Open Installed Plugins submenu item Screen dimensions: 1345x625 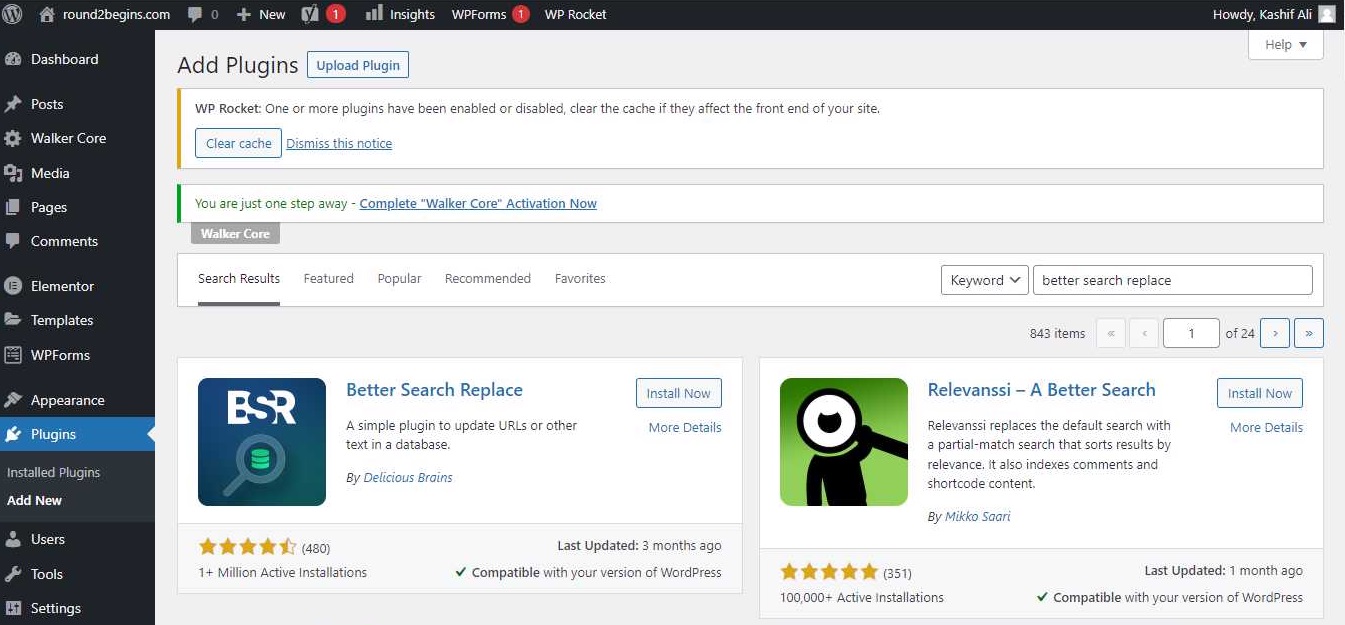(x=54, y=472)
